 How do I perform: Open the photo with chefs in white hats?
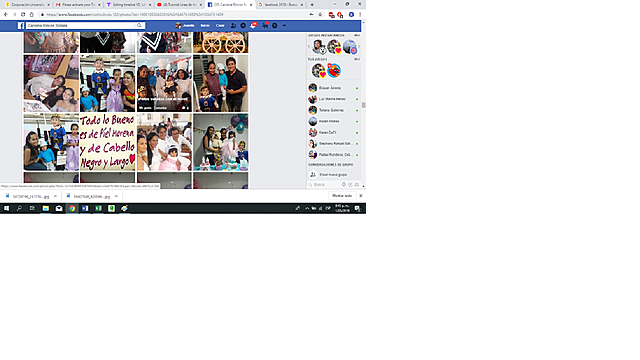point(164,83)
